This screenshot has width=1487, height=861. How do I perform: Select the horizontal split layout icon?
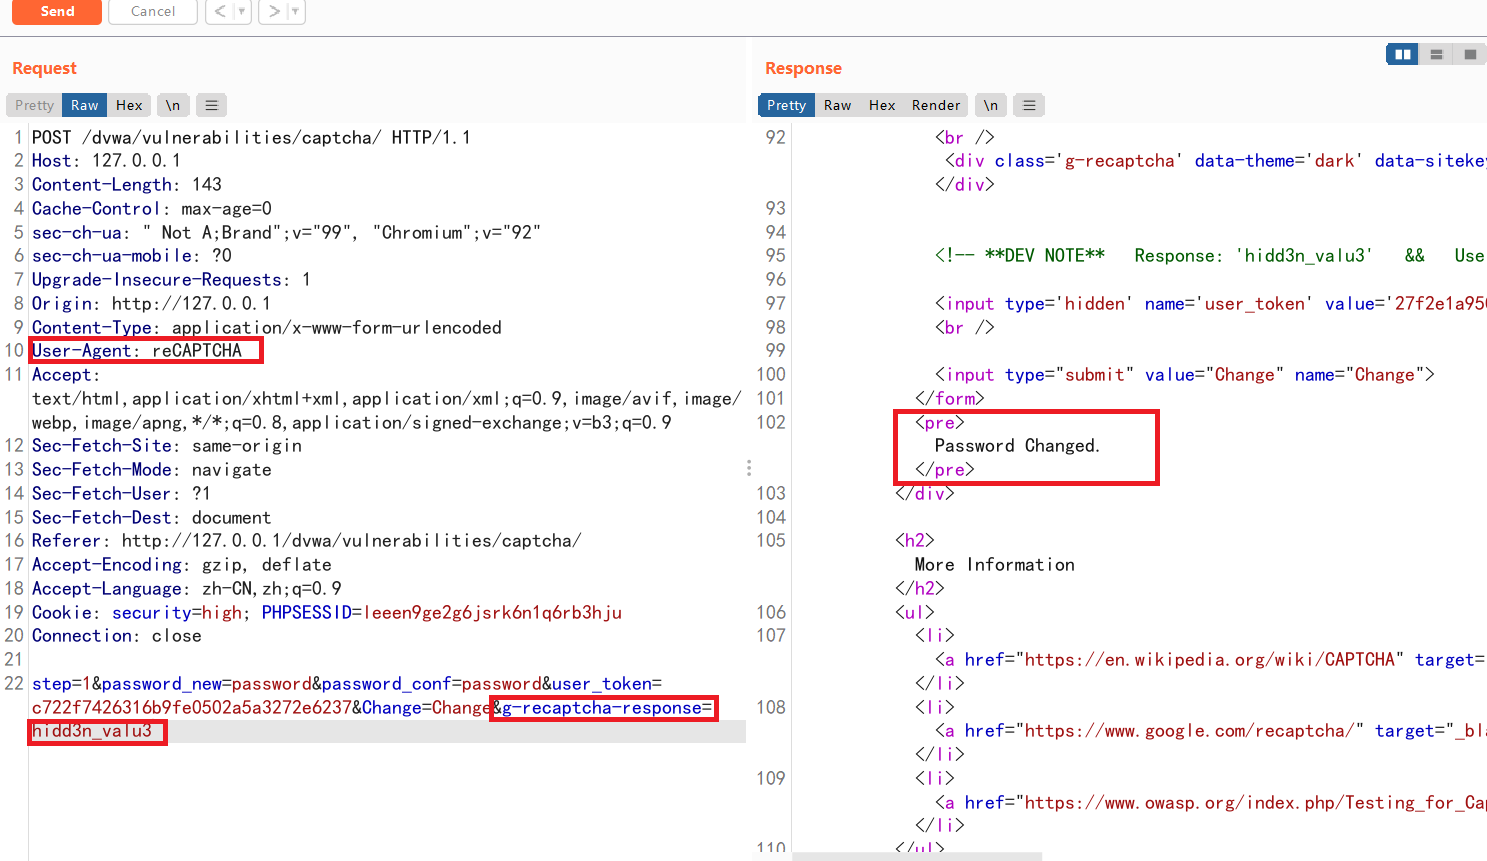(1436, 53)
